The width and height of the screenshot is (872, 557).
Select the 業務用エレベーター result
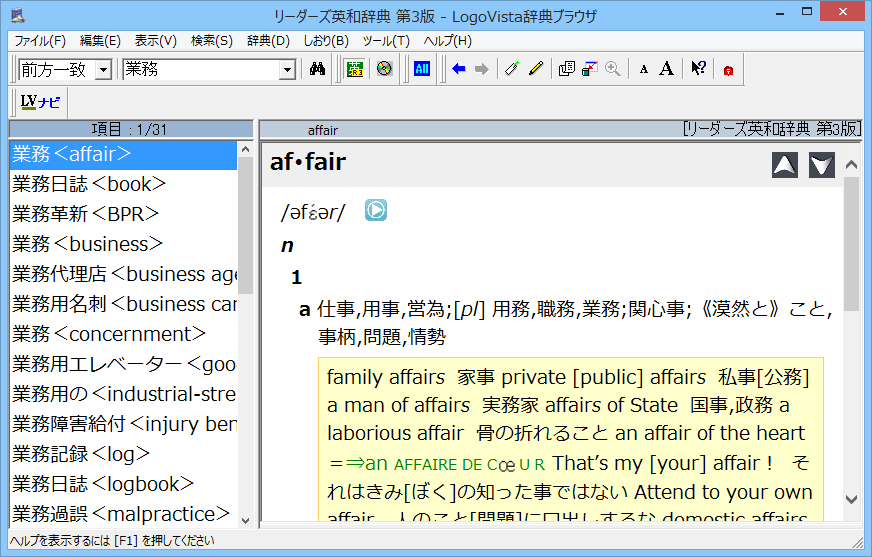(x=123, y=364)
